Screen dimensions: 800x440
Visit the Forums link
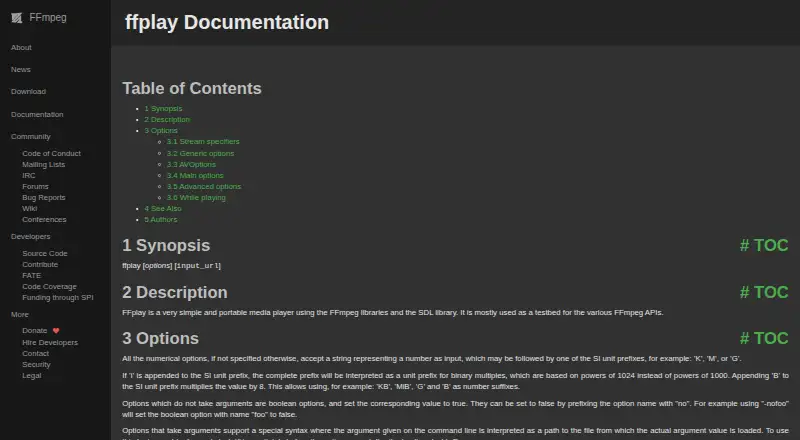point(35,186)
